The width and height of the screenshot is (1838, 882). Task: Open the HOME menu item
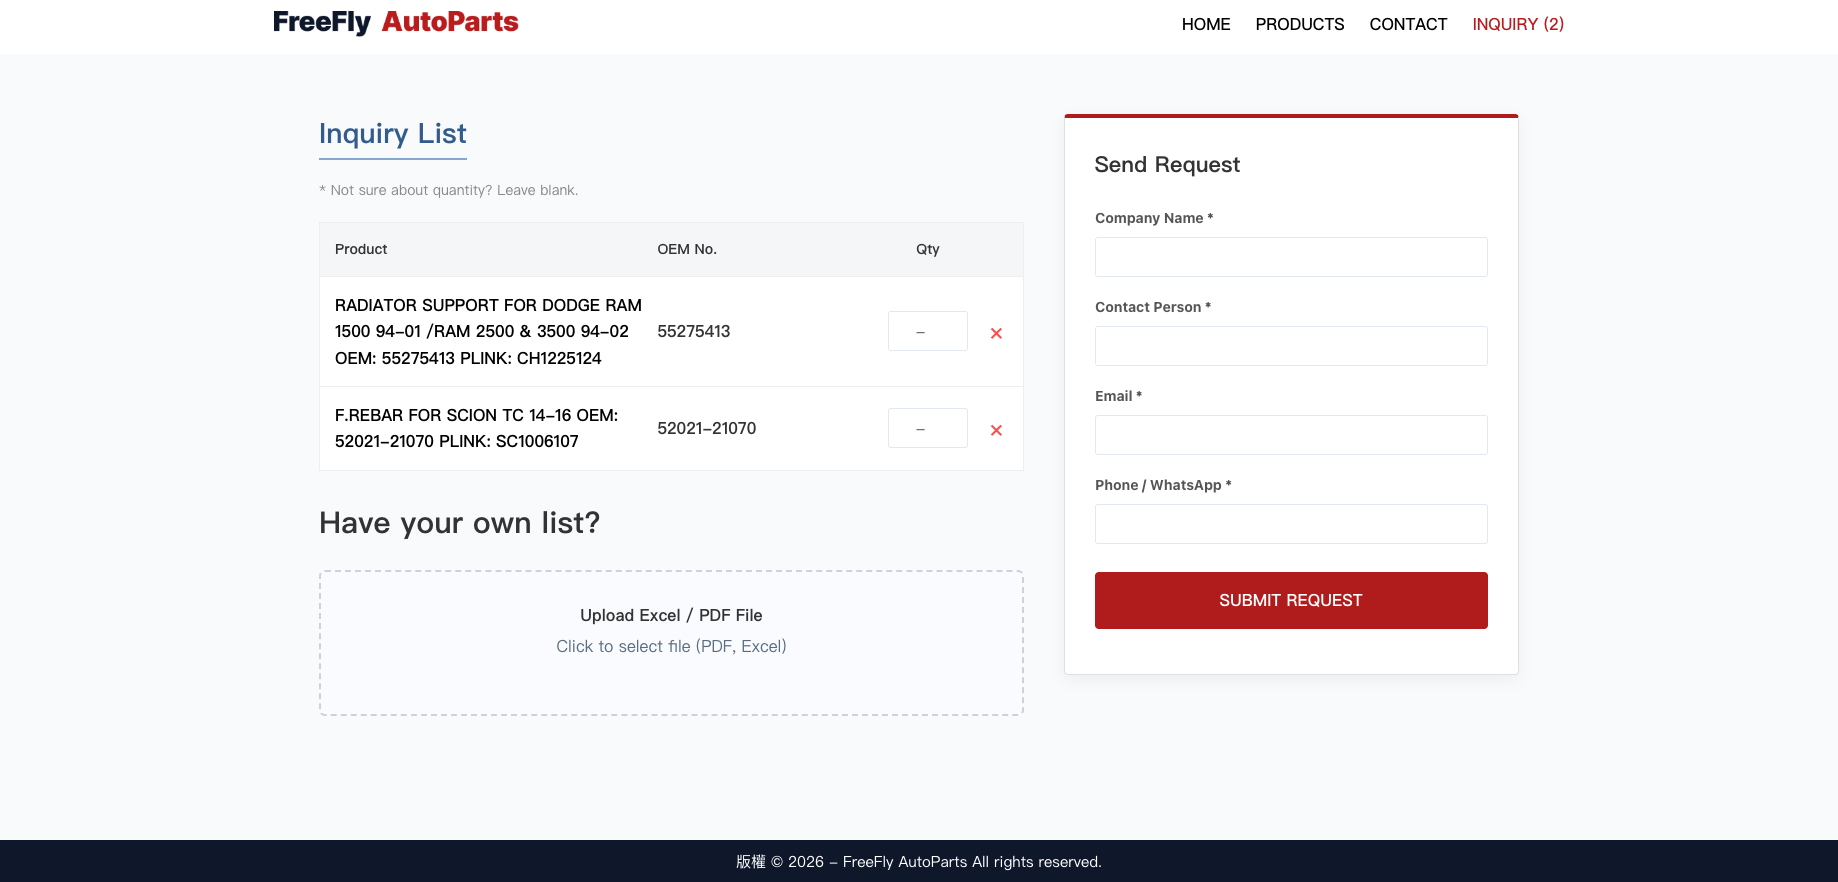(1205, 24)
